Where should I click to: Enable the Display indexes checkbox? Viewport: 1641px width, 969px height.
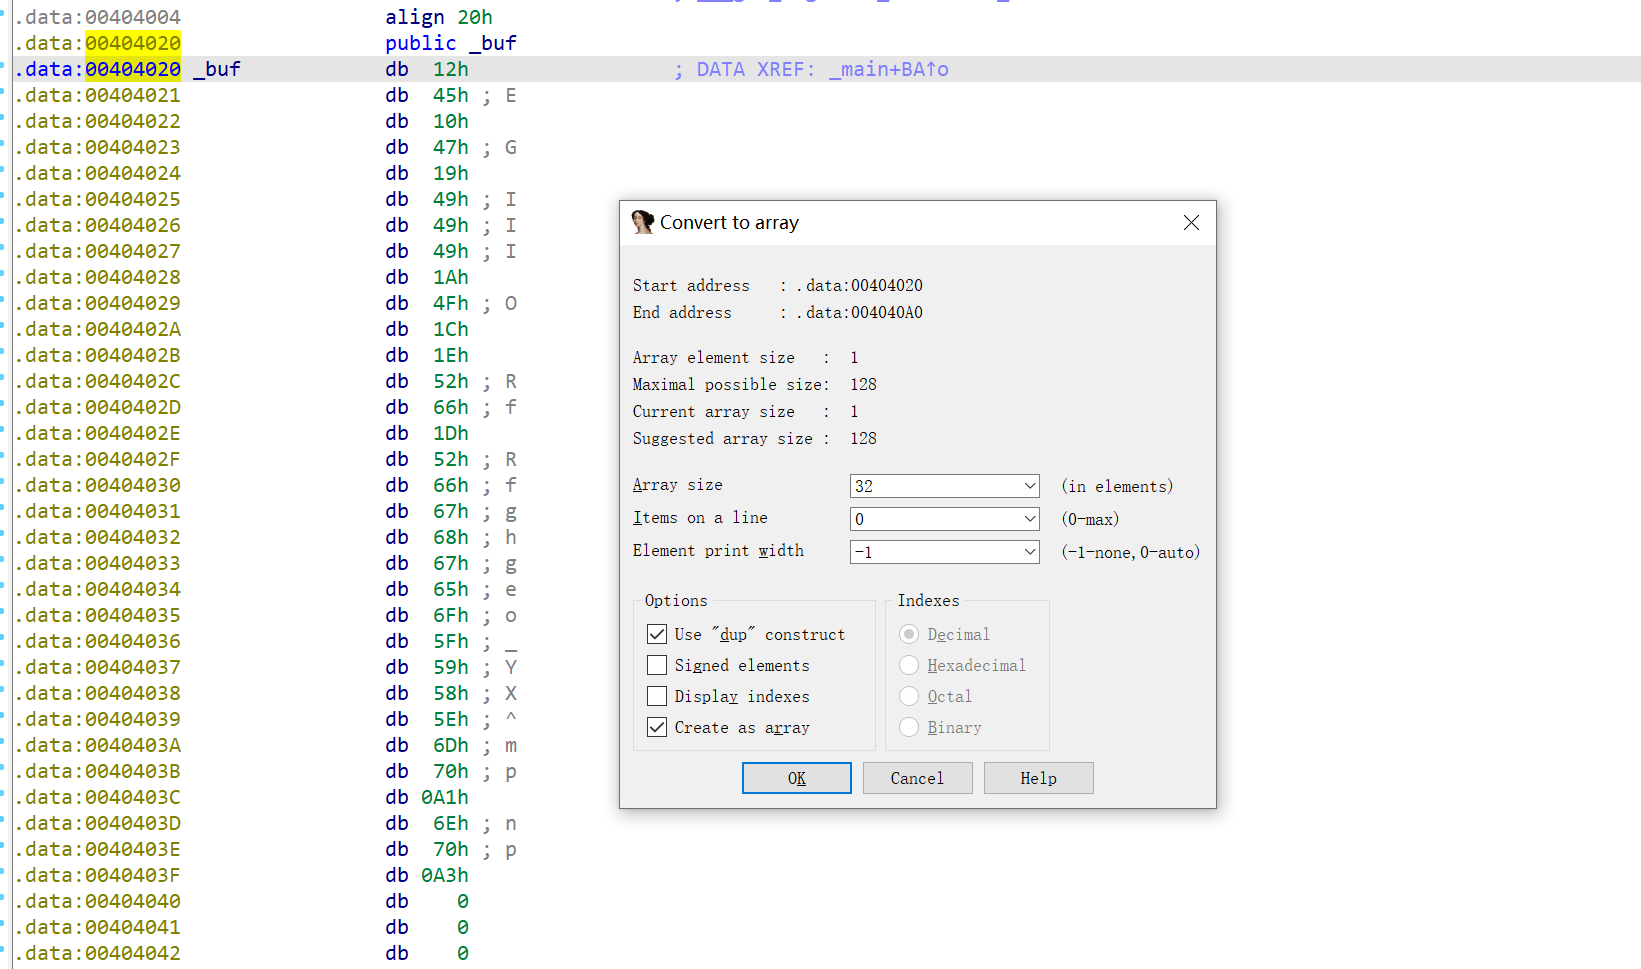click(657, 696)
